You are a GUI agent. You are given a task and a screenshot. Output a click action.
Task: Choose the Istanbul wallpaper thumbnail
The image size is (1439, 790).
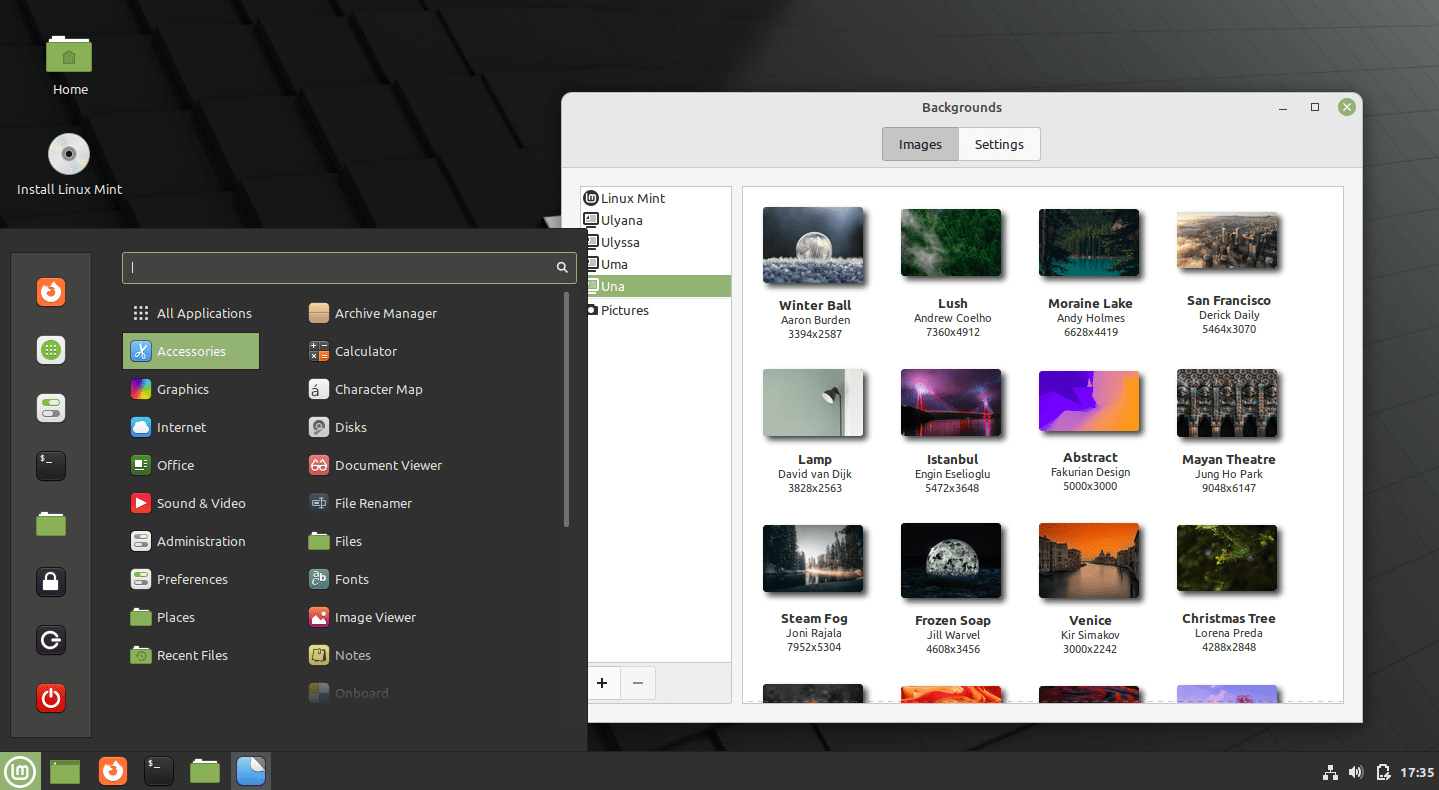pos(951,403)
